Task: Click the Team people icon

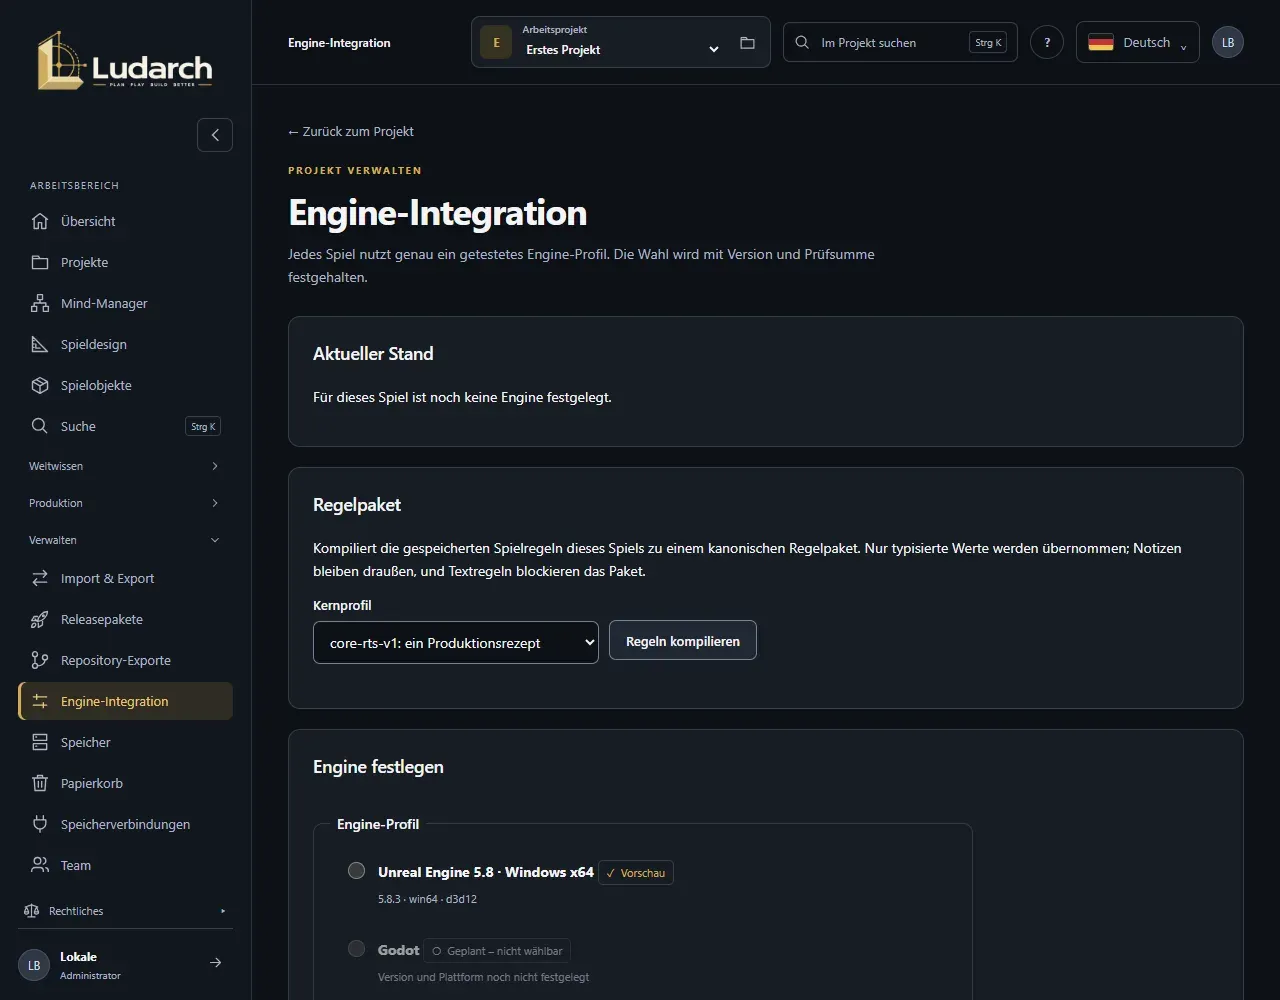Action: click(40, 865)
